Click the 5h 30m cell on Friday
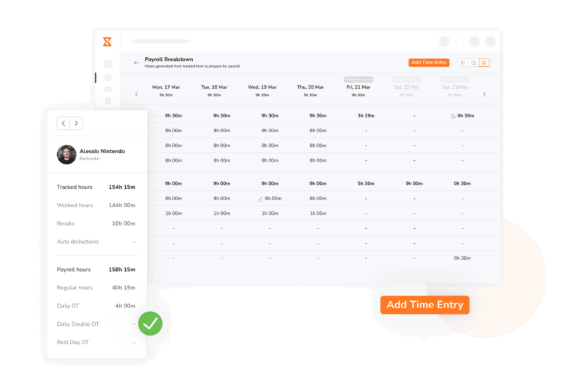The image size is (567, 381). coord(366,184)
